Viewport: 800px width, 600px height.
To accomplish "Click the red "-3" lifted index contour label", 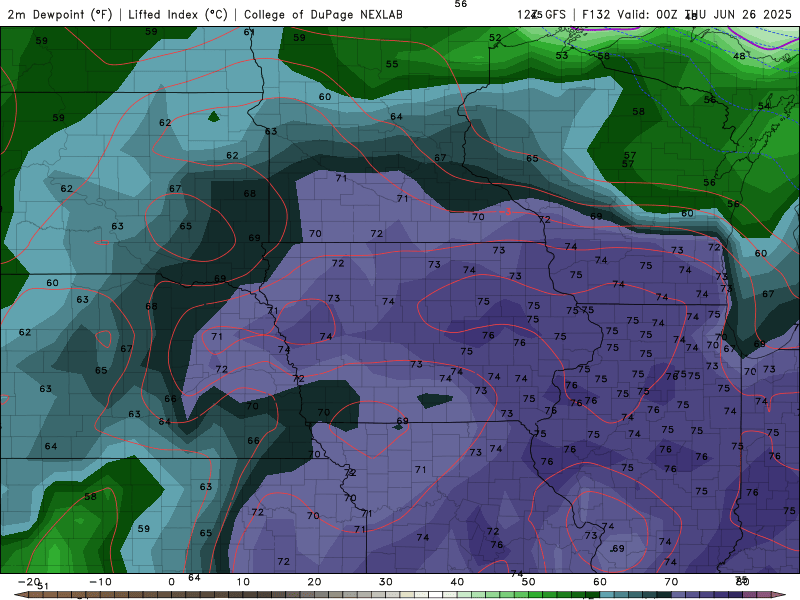I will click(507, 212).
